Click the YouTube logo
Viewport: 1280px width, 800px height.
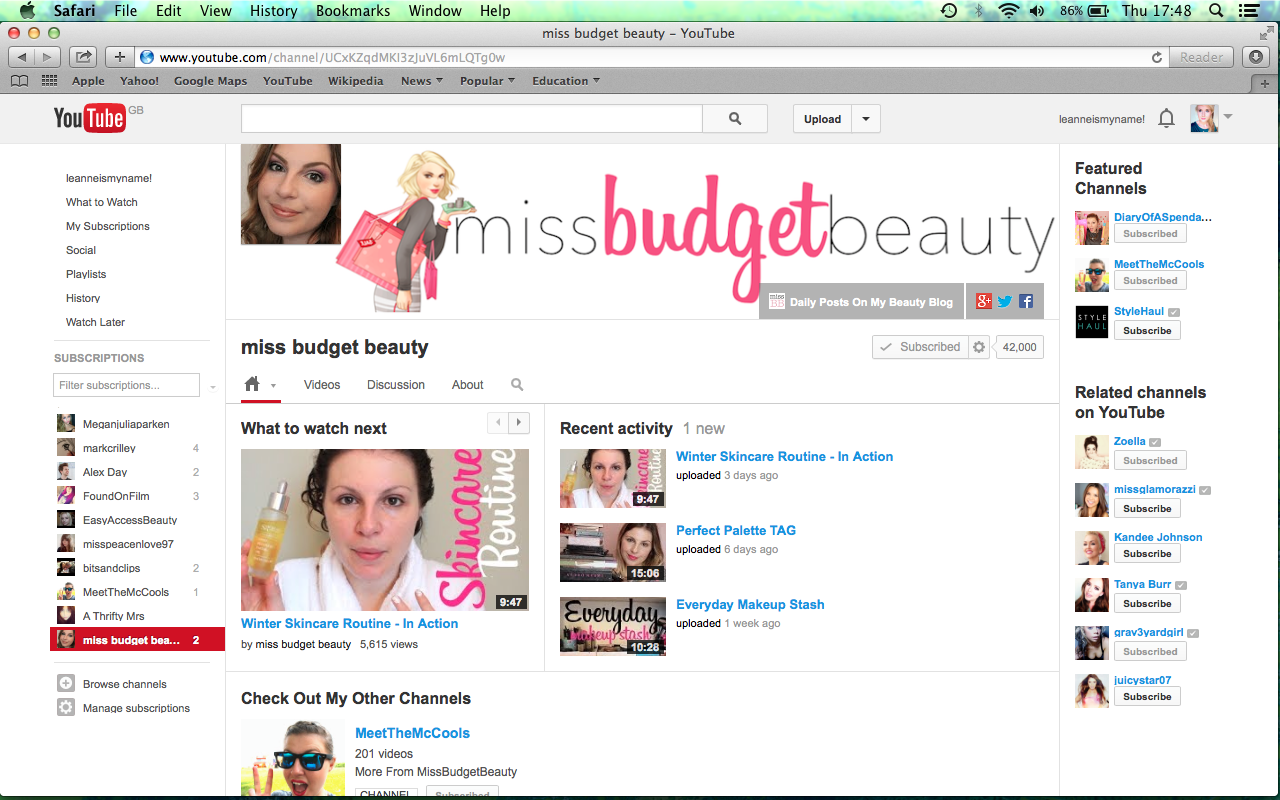(89, 119)
